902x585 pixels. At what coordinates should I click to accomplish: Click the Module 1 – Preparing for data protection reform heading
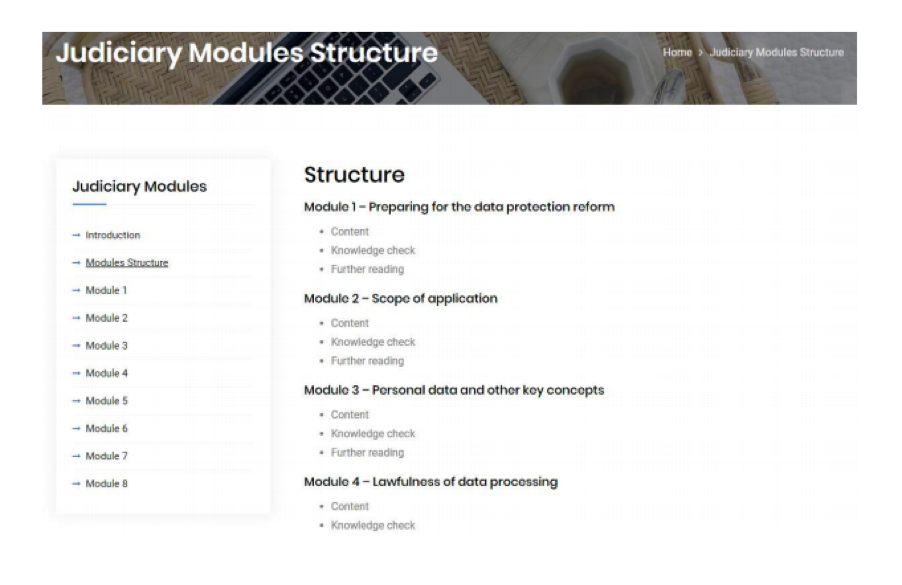point(459,207)
